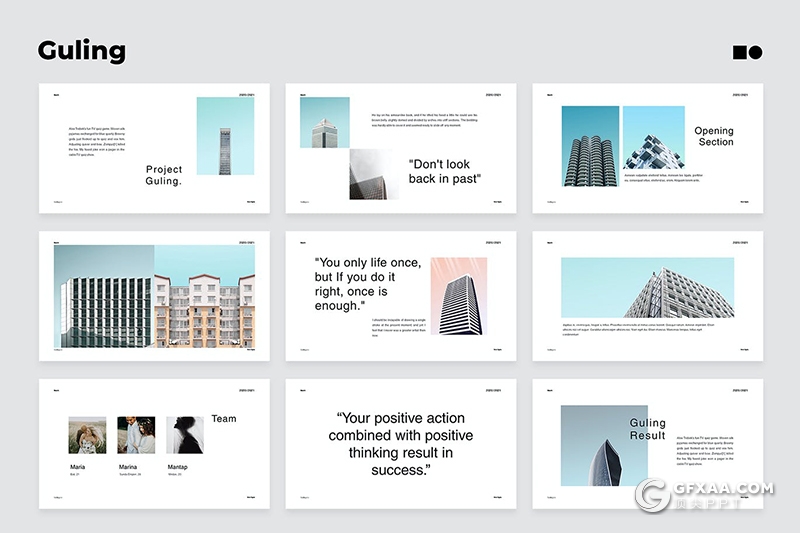Open the "Your positive action" quote slide
The width and height of the screenshot is (800, 533).
pos(401,444)
